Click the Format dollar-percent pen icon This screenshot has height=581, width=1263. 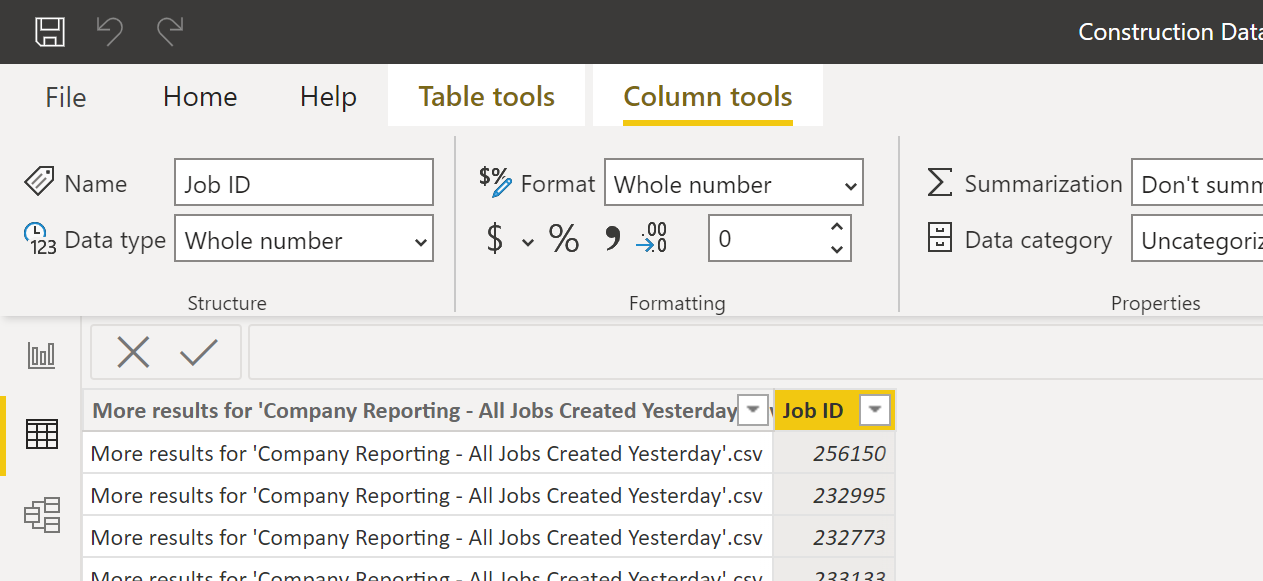(x=495, y=181)
